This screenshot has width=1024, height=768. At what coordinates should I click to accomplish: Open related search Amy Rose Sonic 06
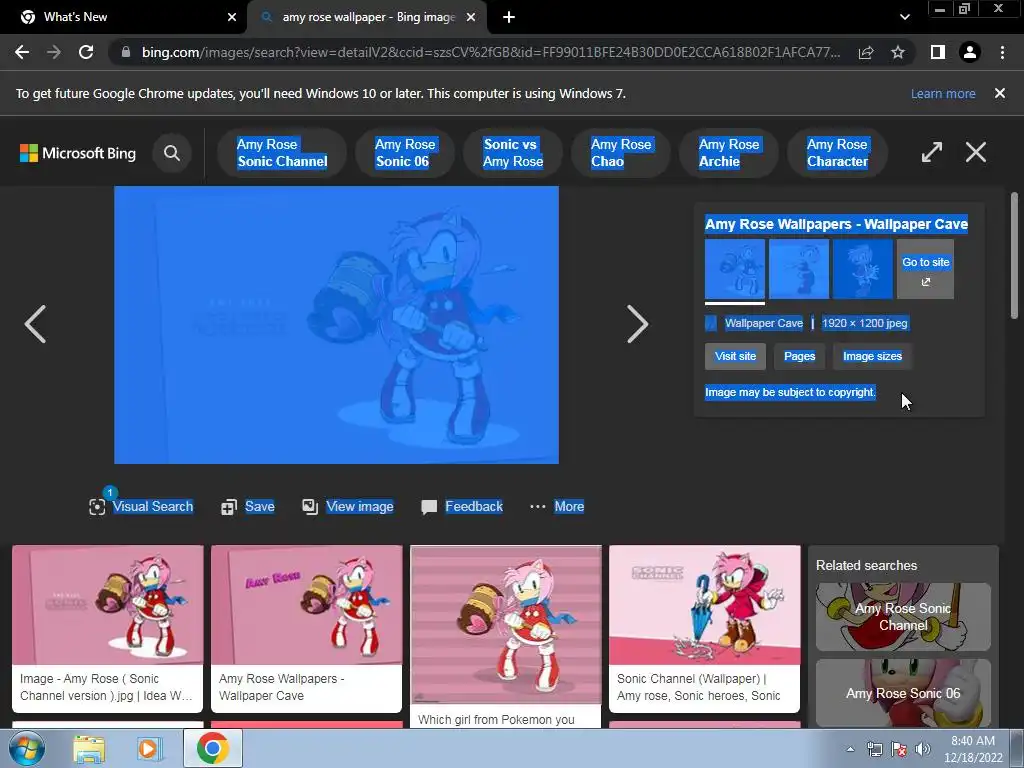coord(903,693)
